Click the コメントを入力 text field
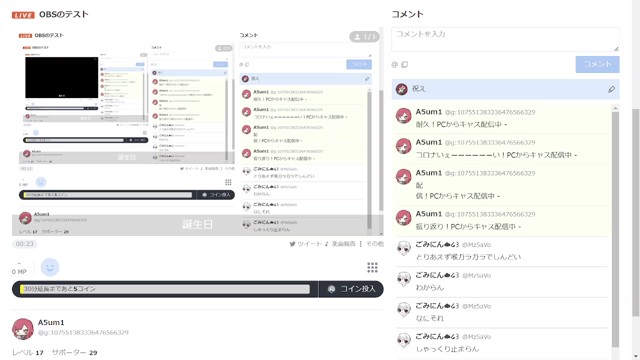The image size is (640, 360). point(505,40)
